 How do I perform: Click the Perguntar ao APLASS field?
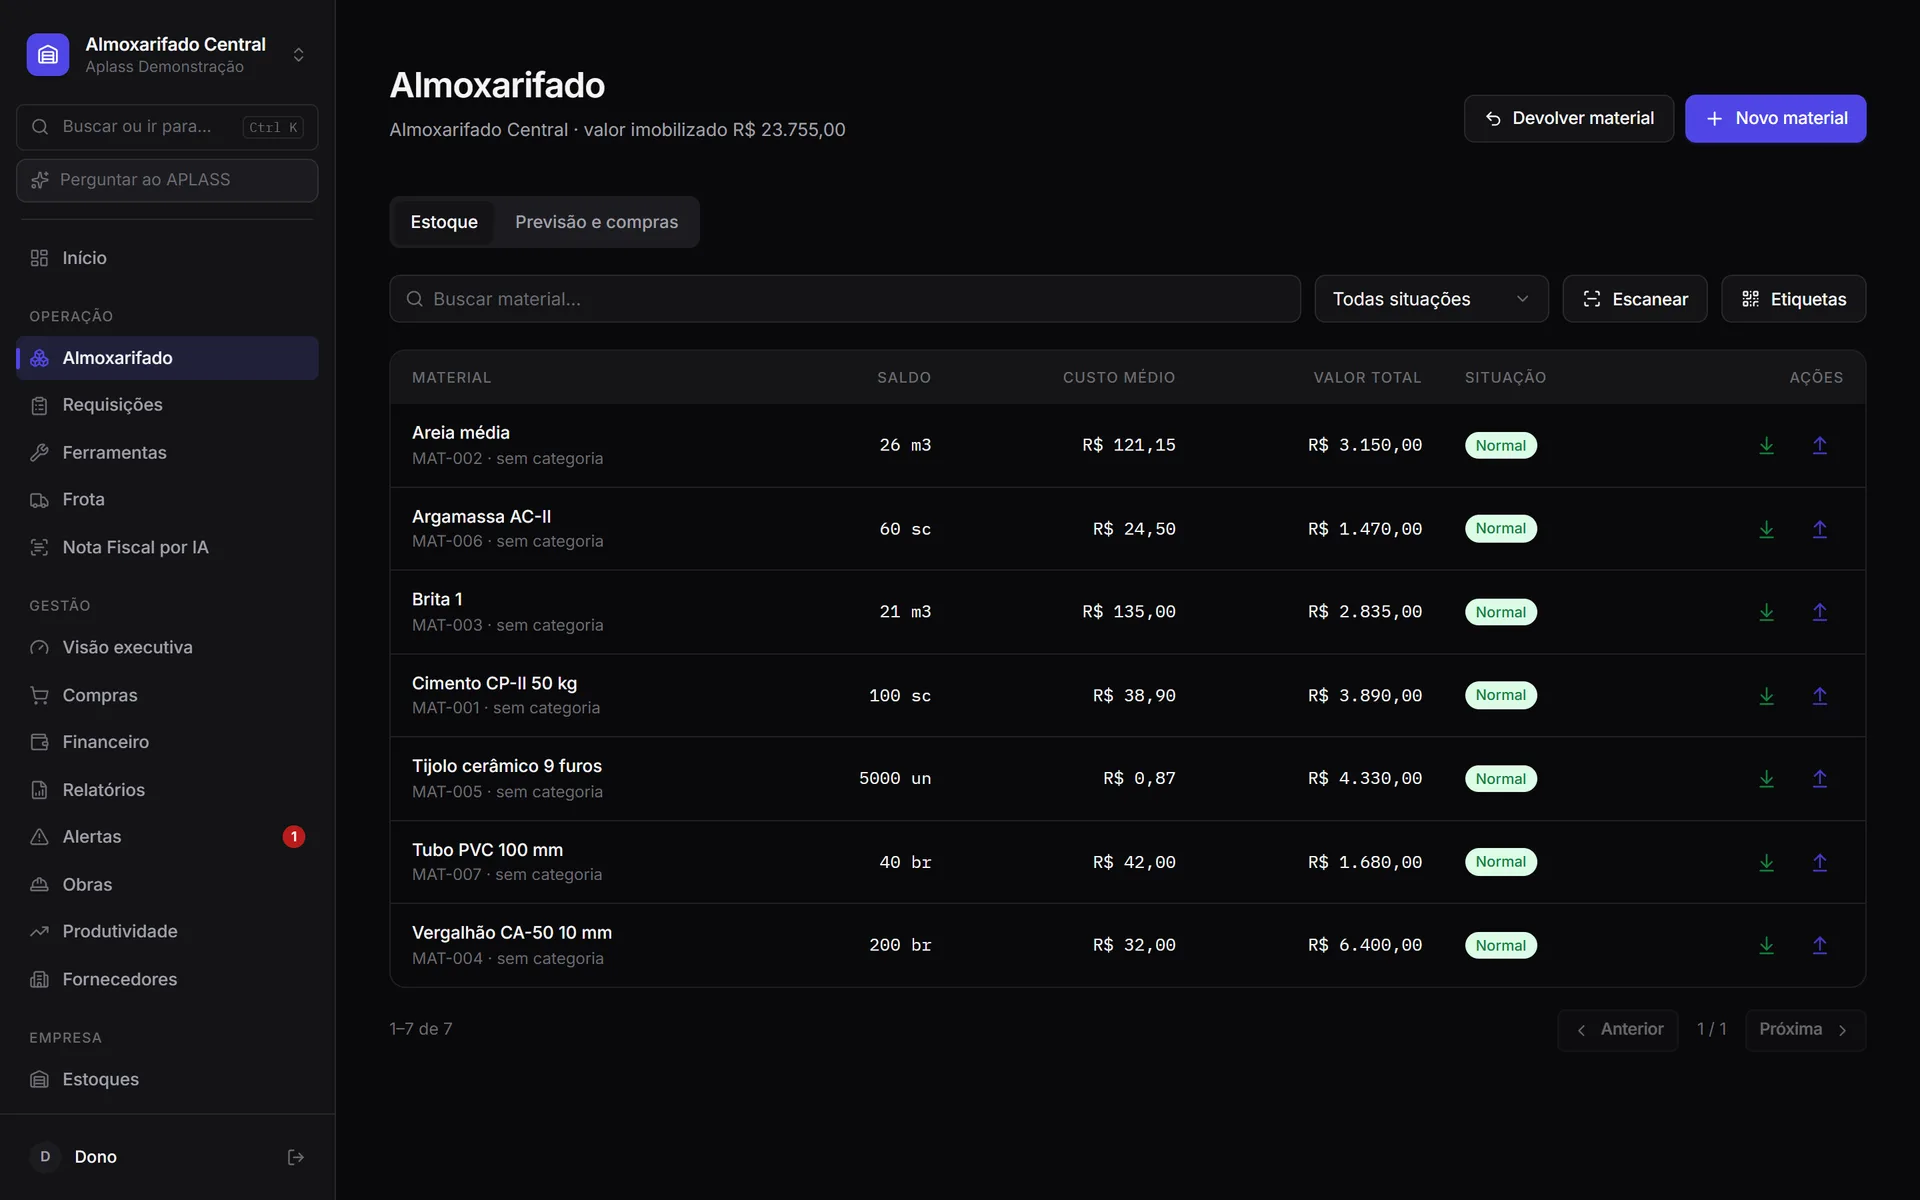[167, 180]
